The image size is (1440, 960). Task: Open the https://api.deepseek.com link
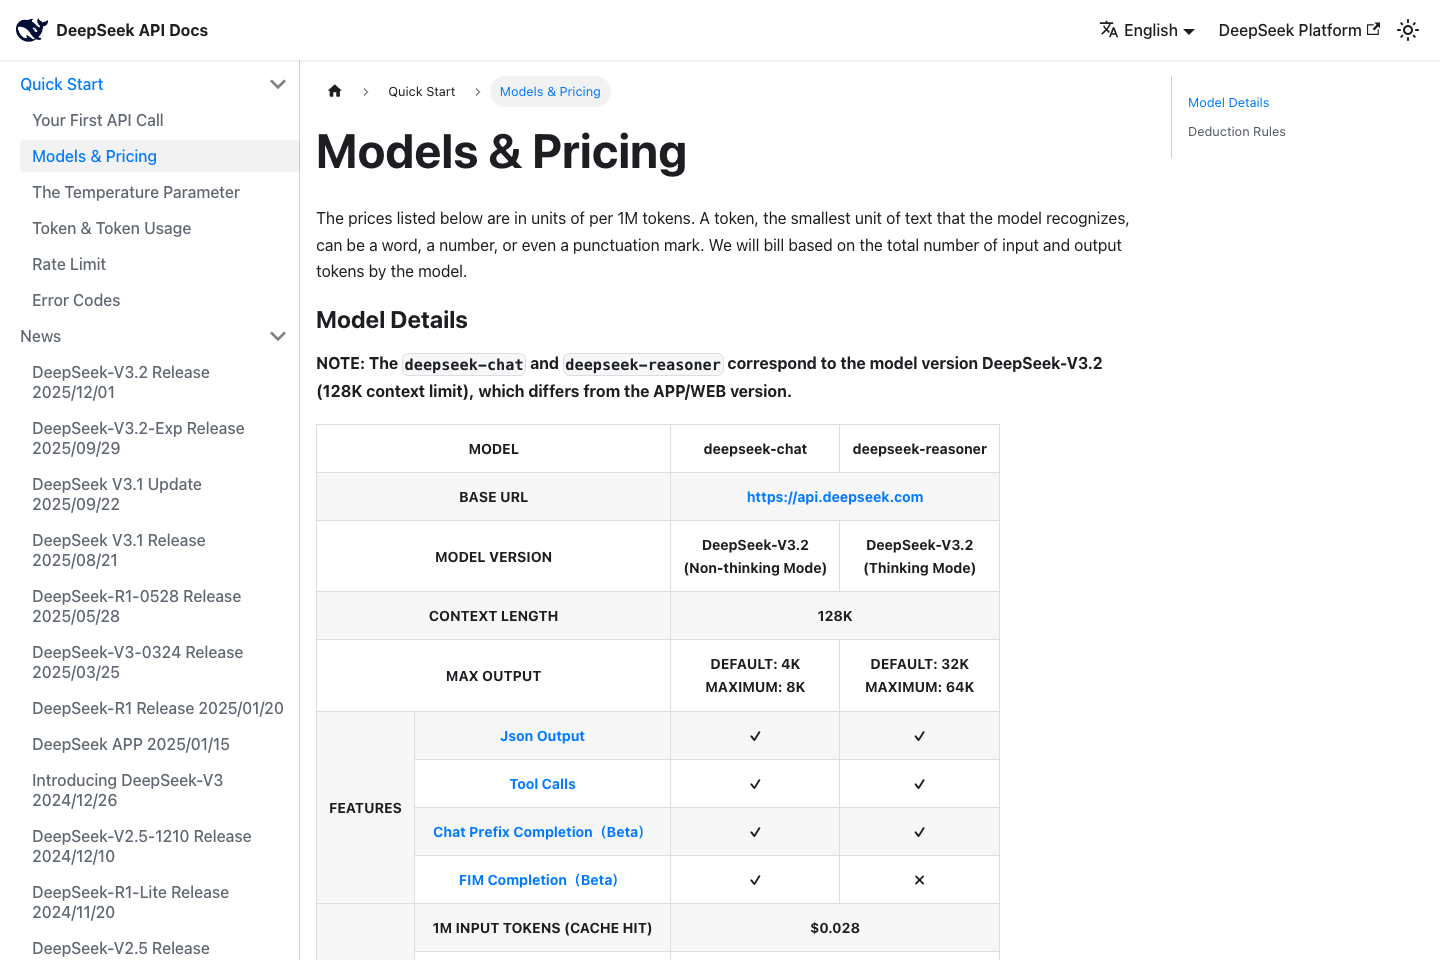(x=835, y=496)
